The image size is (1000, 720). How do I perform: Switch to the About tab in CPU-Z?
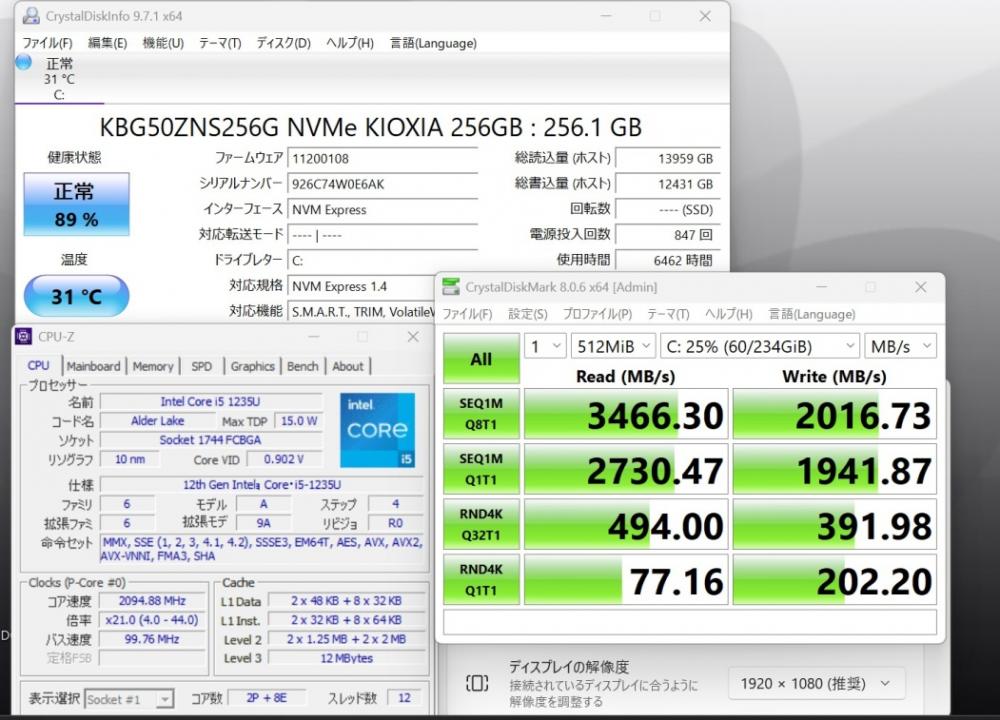(x=348, y=366)
